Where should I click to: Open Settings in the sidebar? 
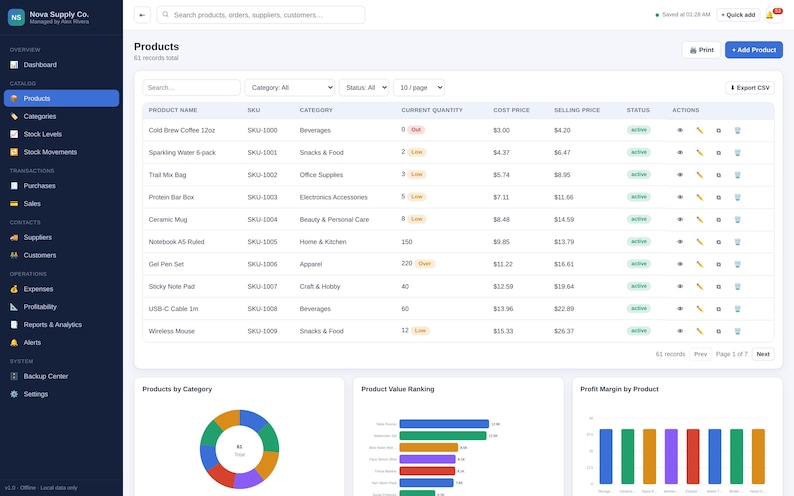click(61, 394)
